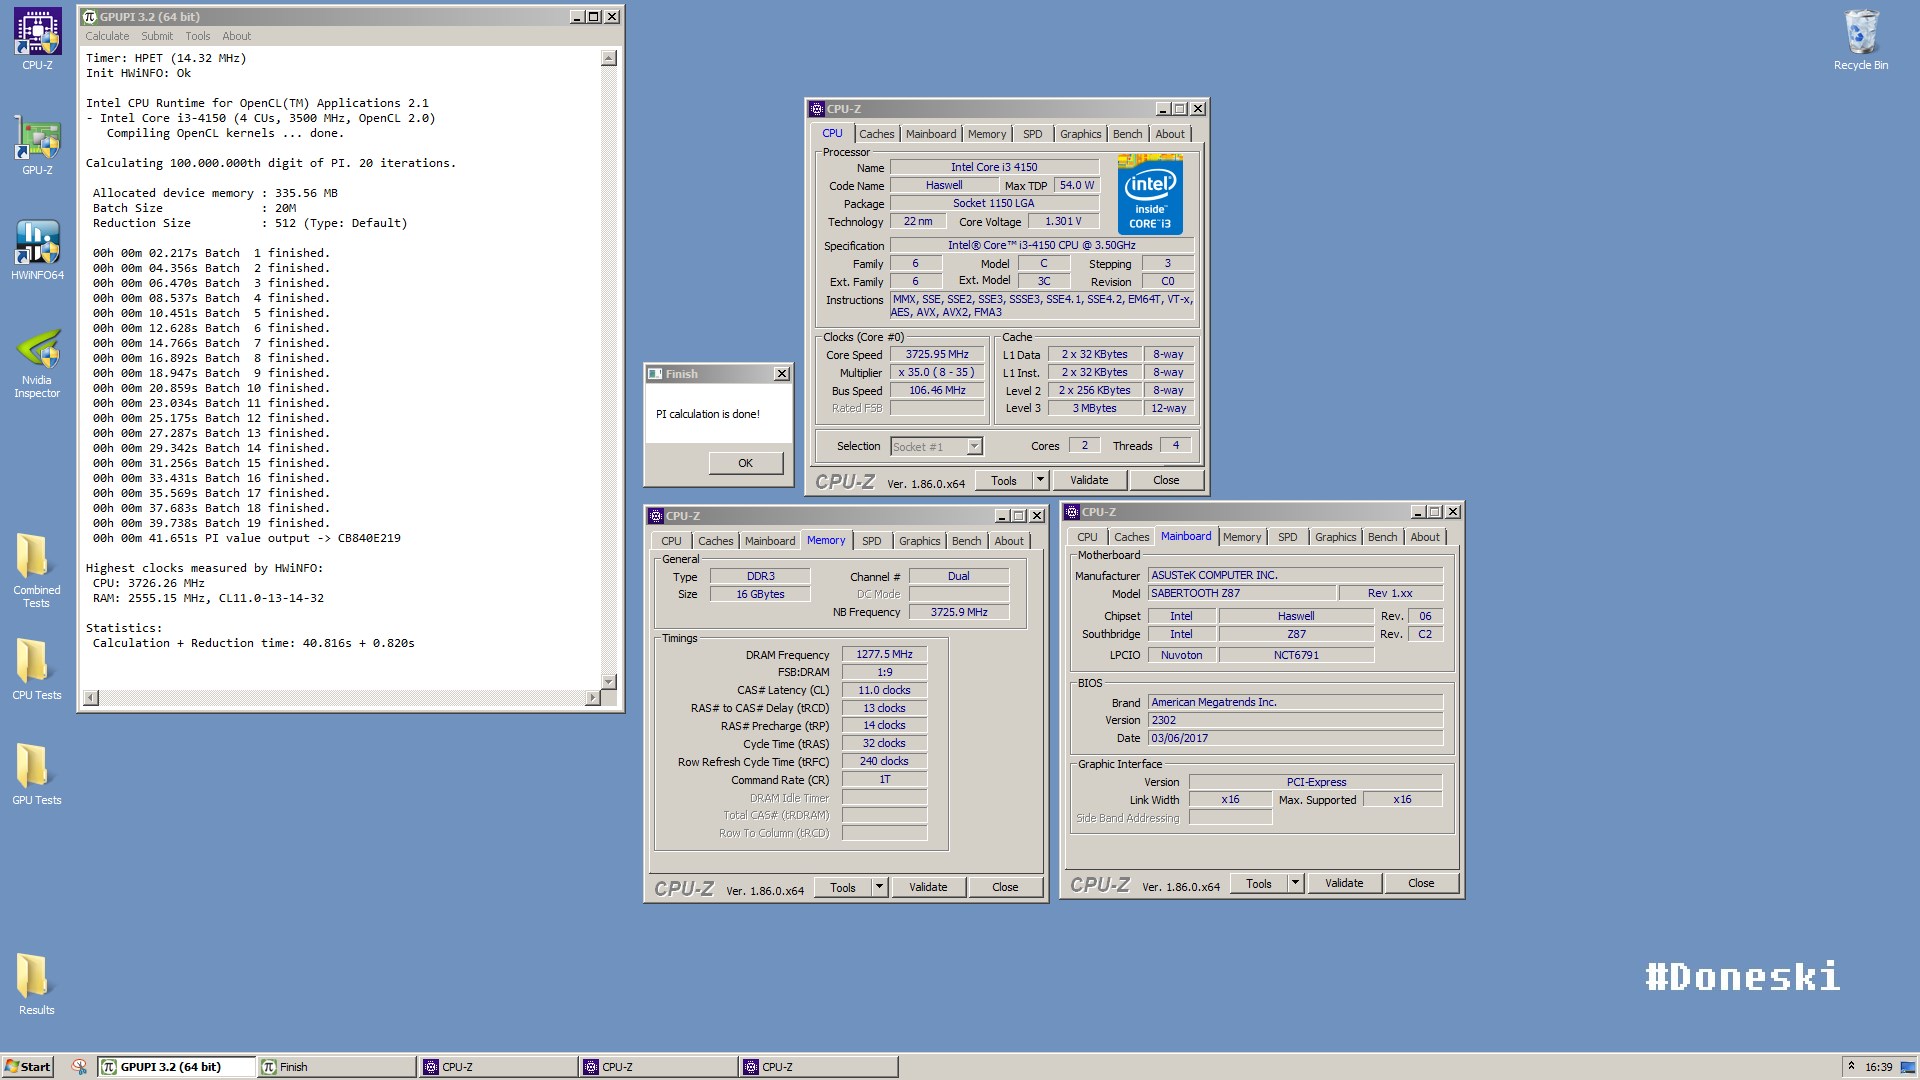Open About tab in CPU-Z Mainboard window
The width and height of the screenshot is (1920, 1080).
(x=1425, y=537)
